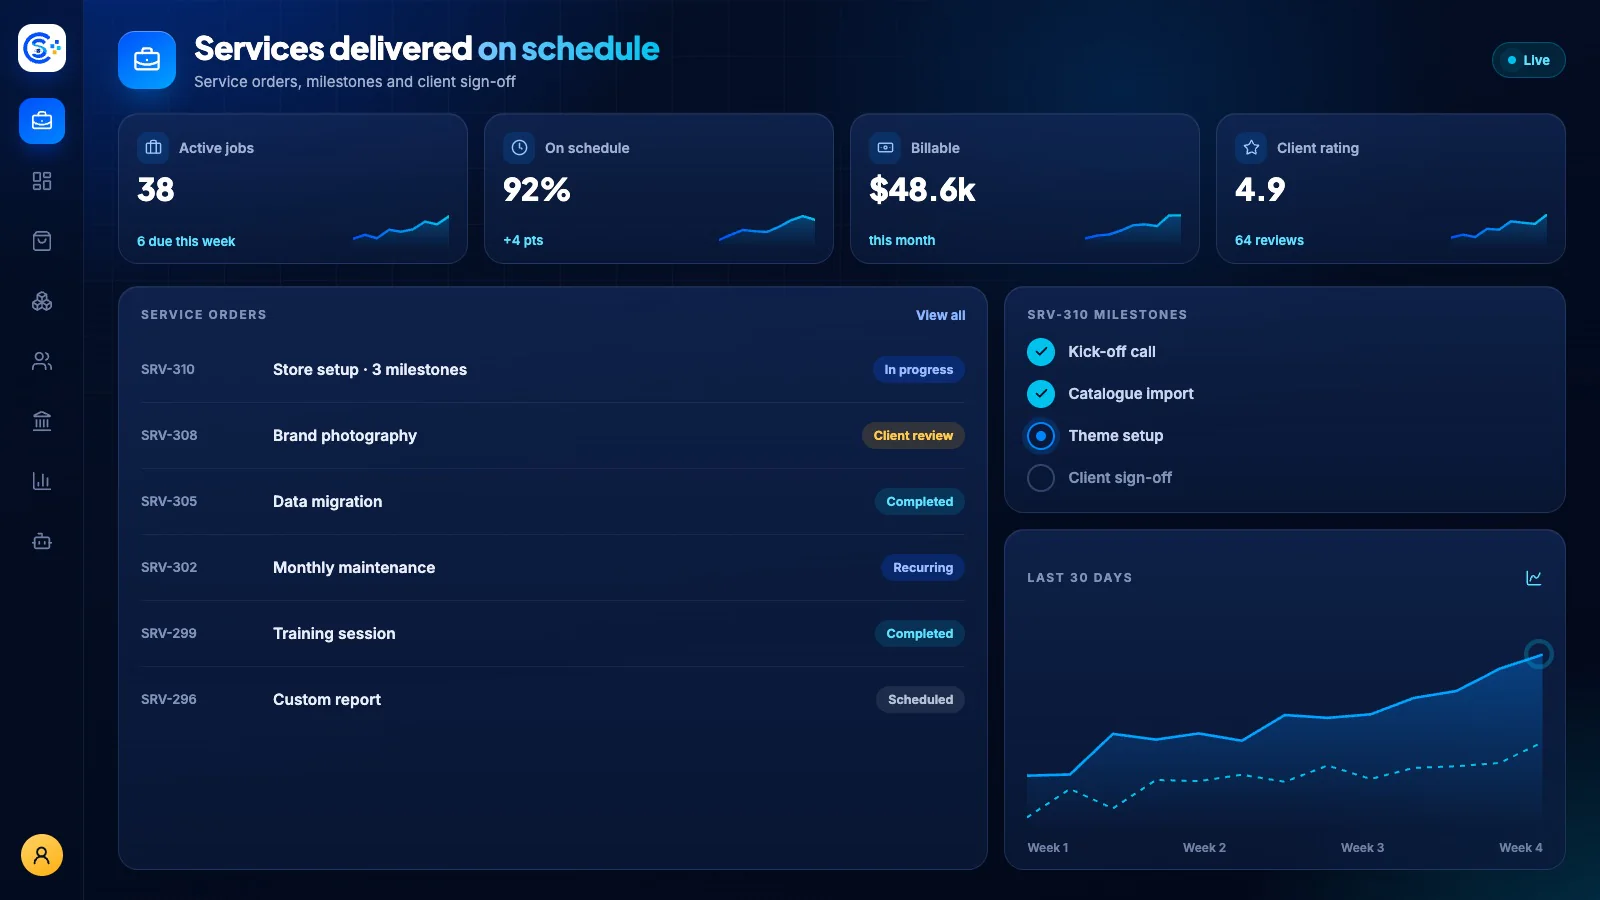This screenshot has height=900, width=1600.
Task: Toggle the Kick-off call milestone check
Action: point(1041,352)
